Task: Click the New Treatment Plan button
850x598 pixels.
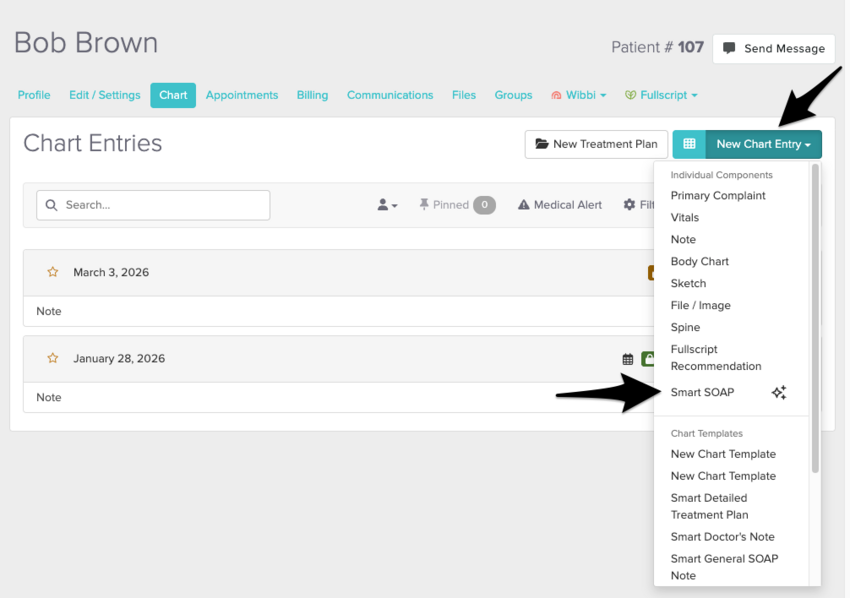Action: click(596, 144)
